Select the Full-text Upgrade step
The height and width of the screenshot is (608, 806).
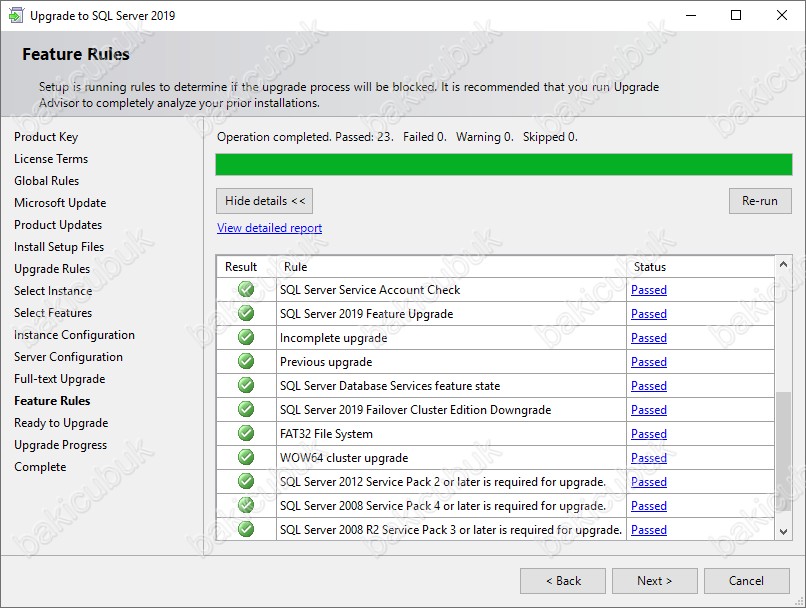click(x=60, y=379)
